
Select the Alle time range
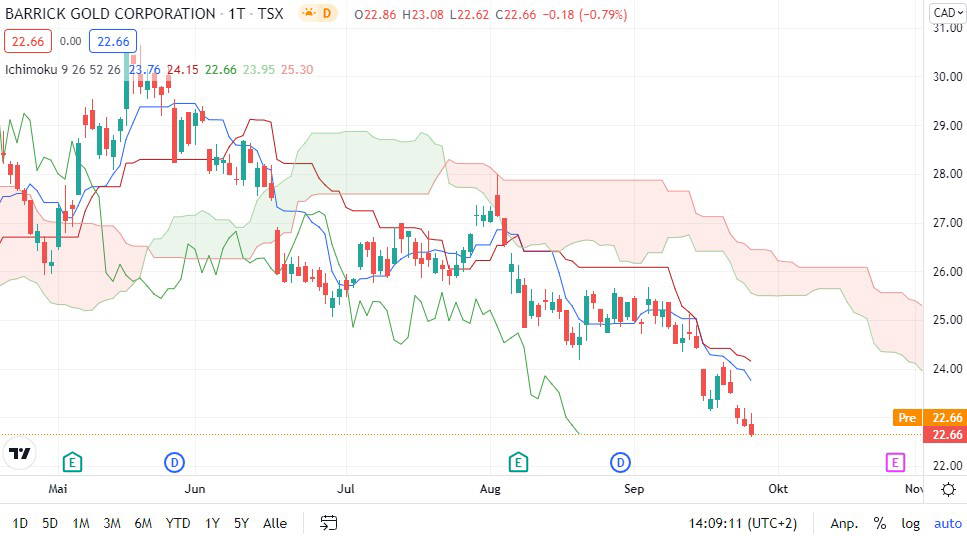tap(275, 523)
